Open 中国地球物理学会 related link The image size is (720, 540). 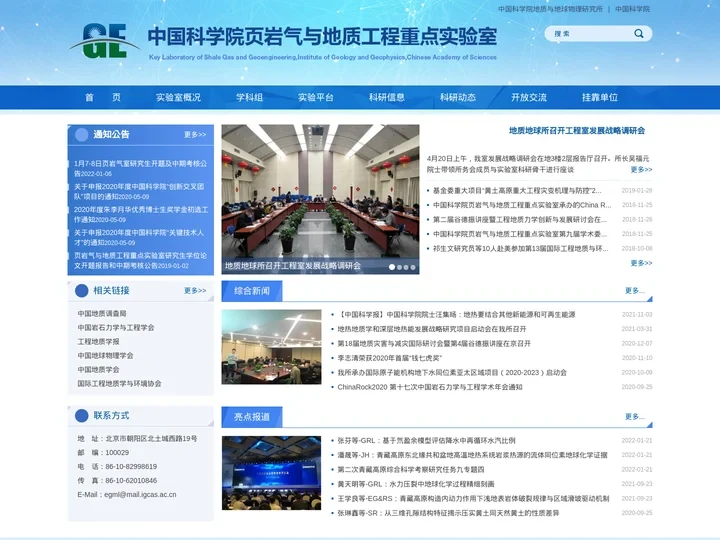pyautogui.click(x=105, y=355)
